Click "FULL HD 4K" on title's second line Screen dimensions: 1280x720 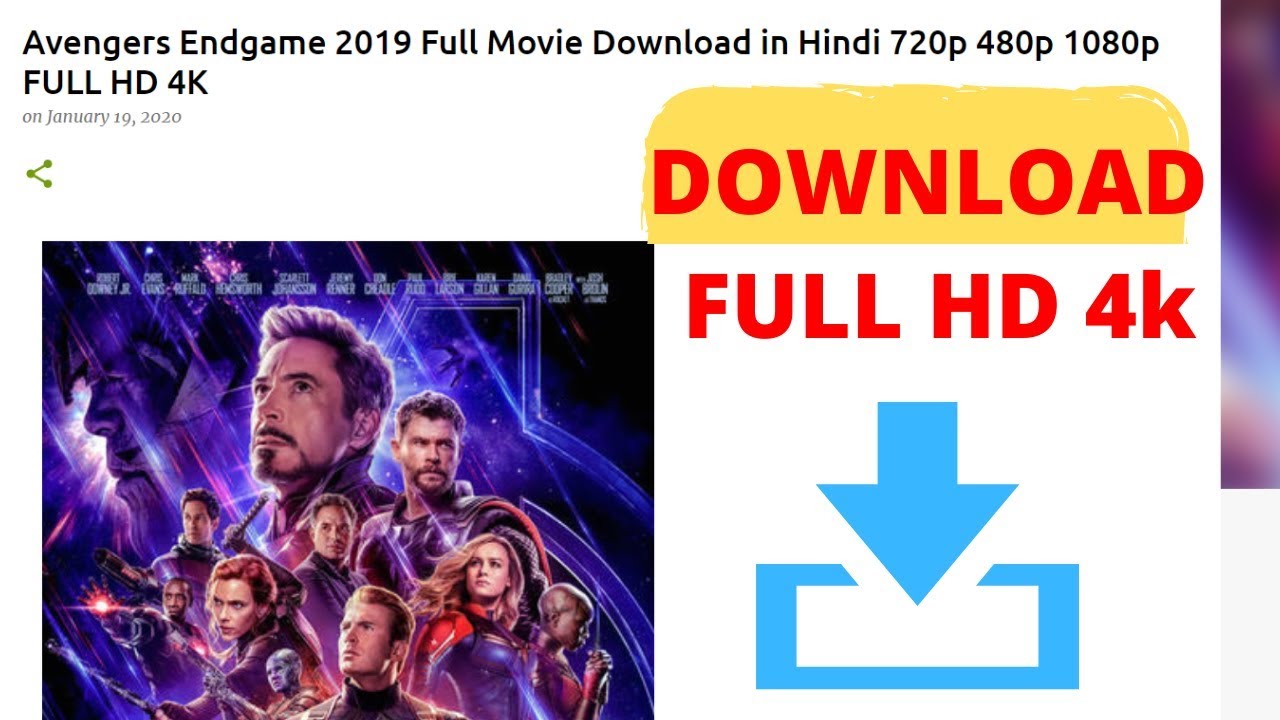click(115, 82)
